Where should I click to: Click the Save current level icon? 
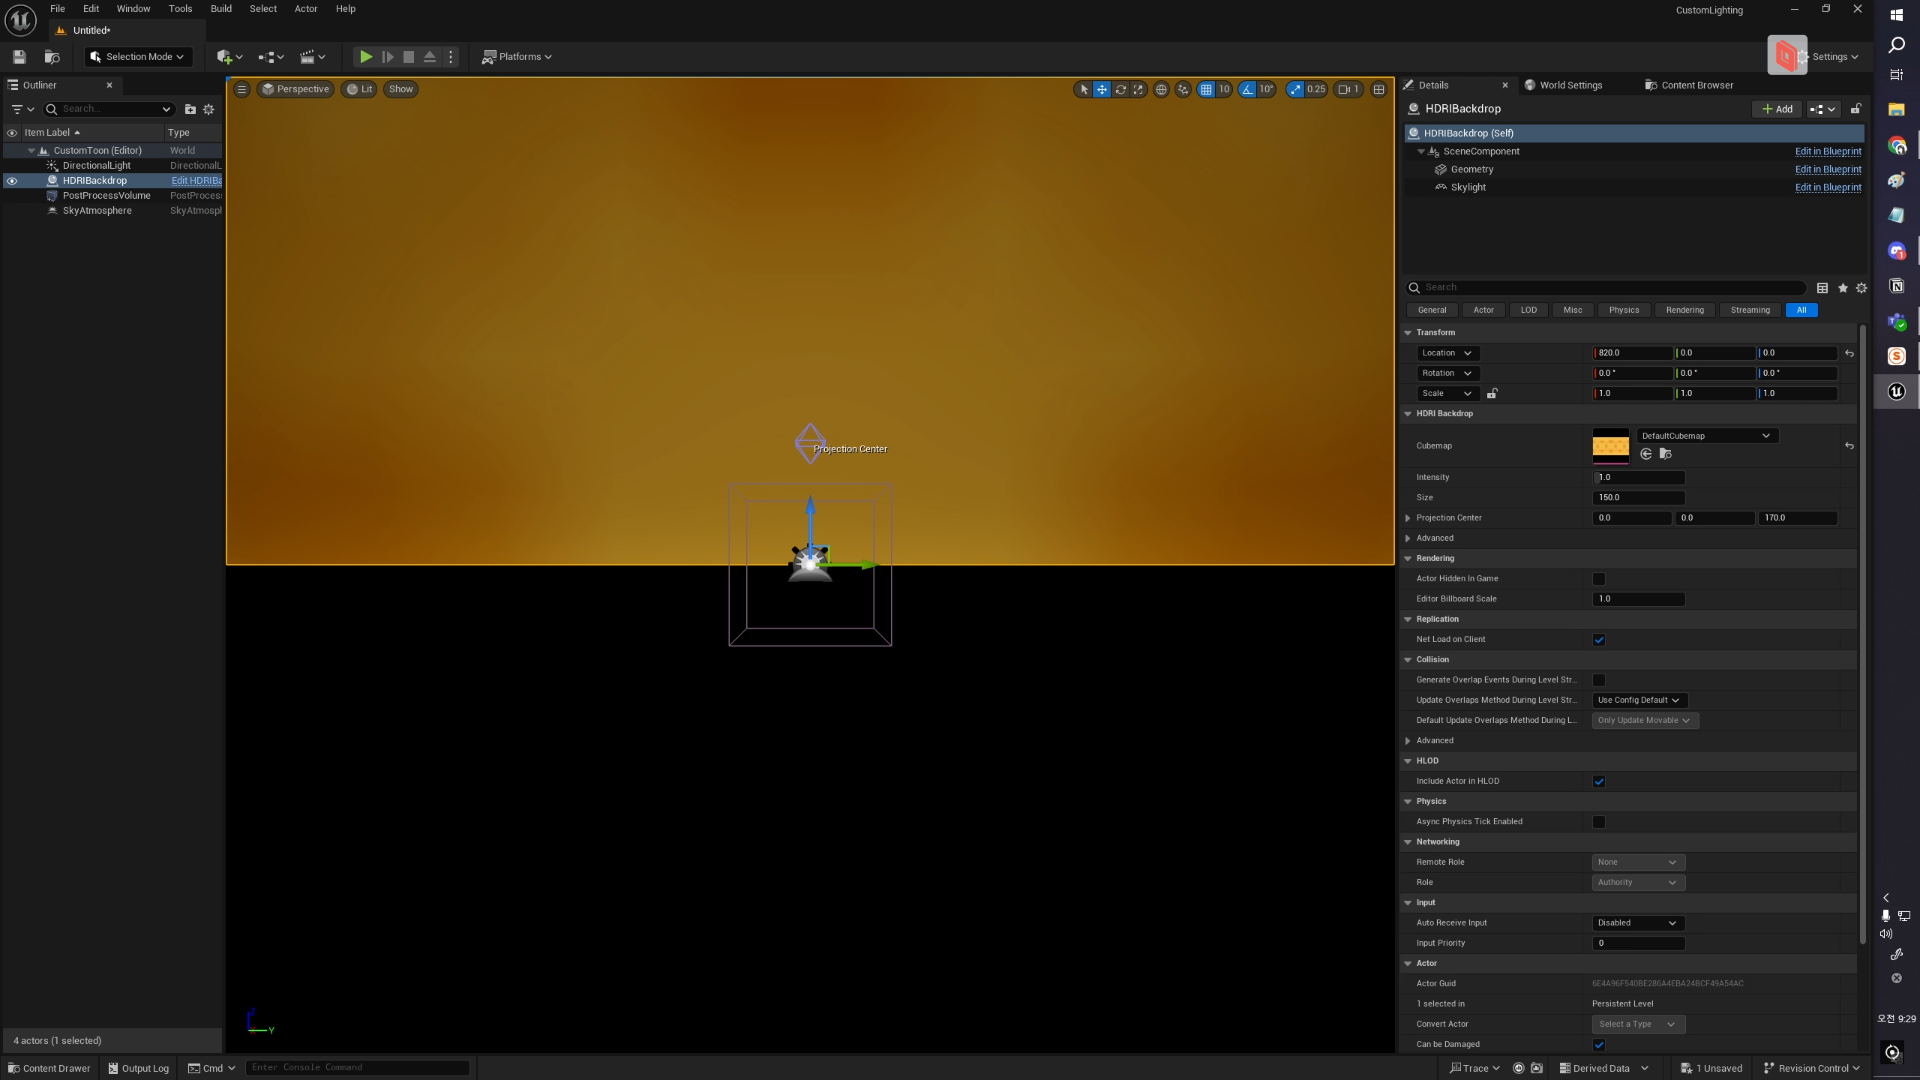(x=19, y=57)
